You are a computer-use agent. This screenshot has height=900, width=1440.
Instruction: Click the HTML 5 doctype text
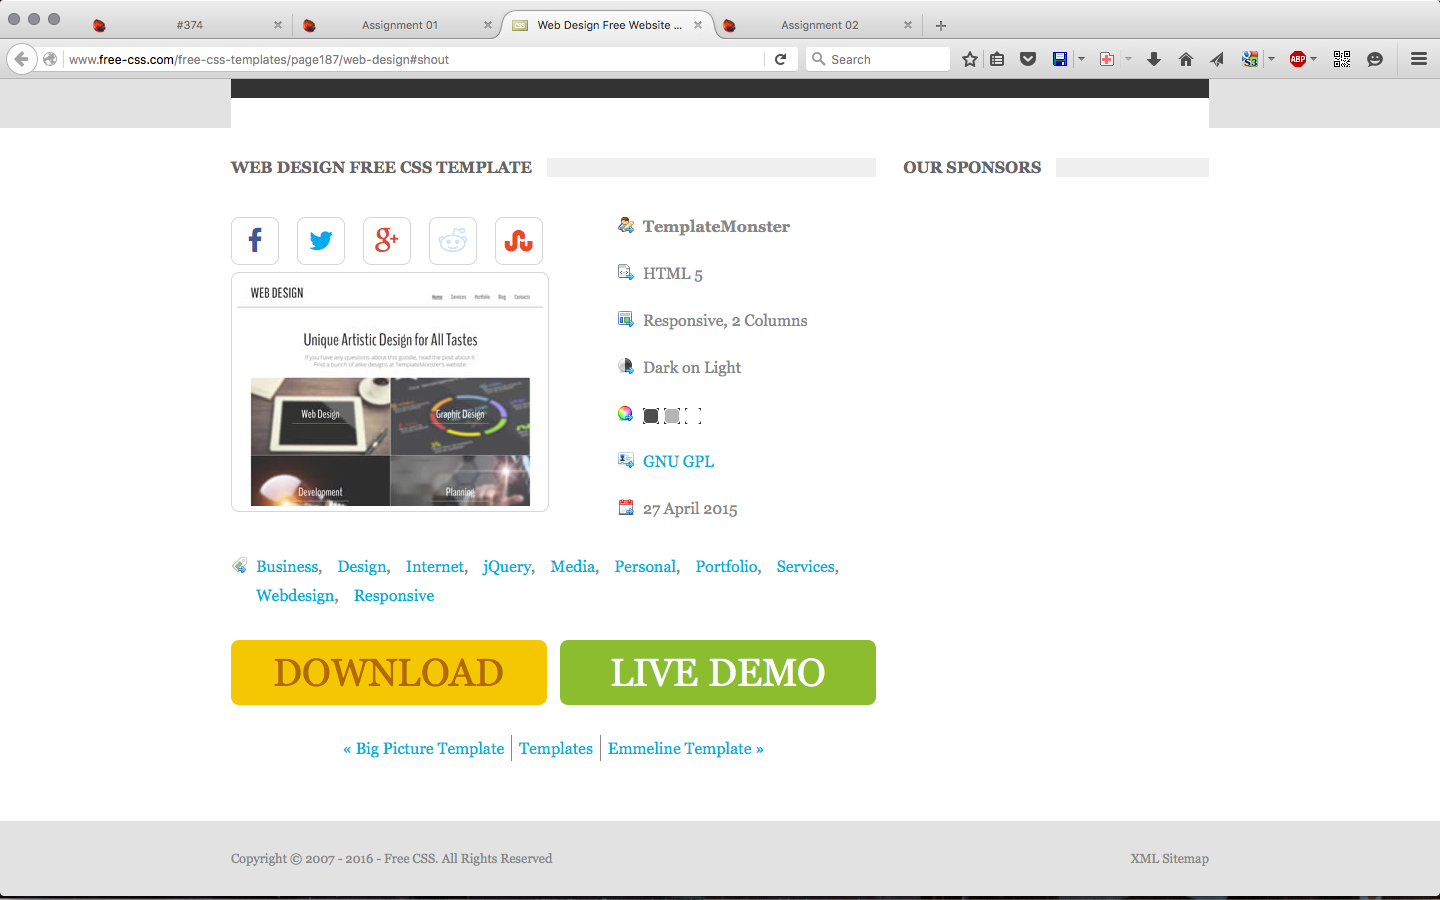[x=673, y=273]
